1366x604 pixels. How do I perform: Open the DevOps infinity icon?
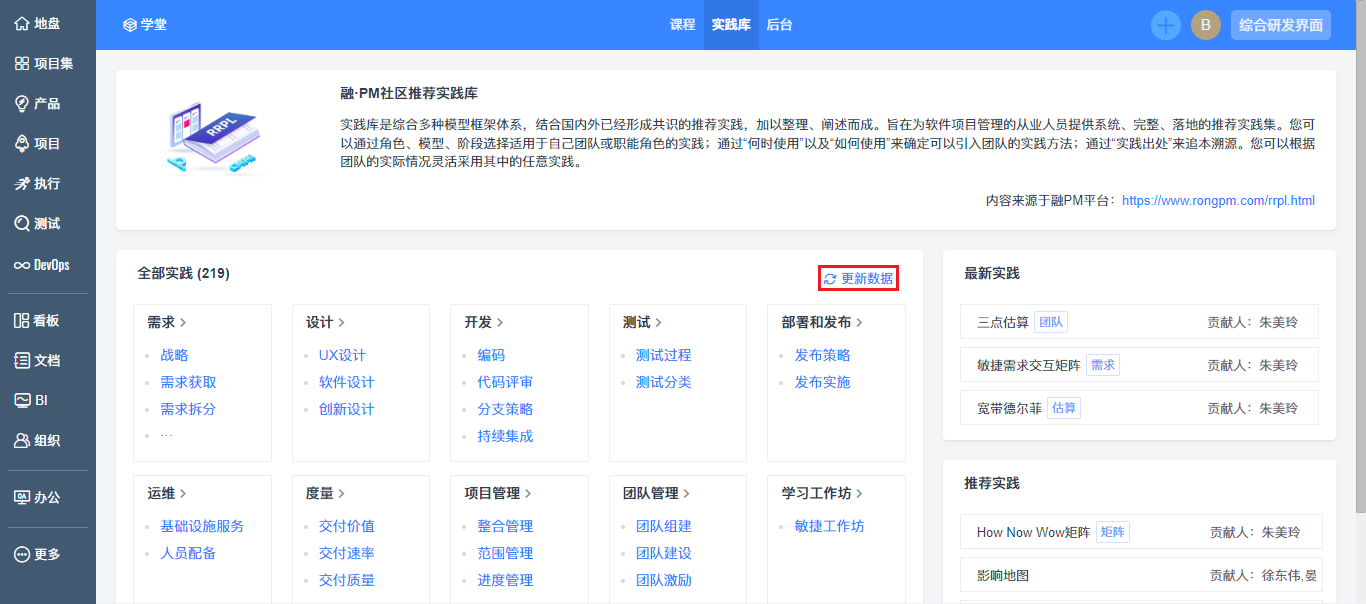coord(22,265)
